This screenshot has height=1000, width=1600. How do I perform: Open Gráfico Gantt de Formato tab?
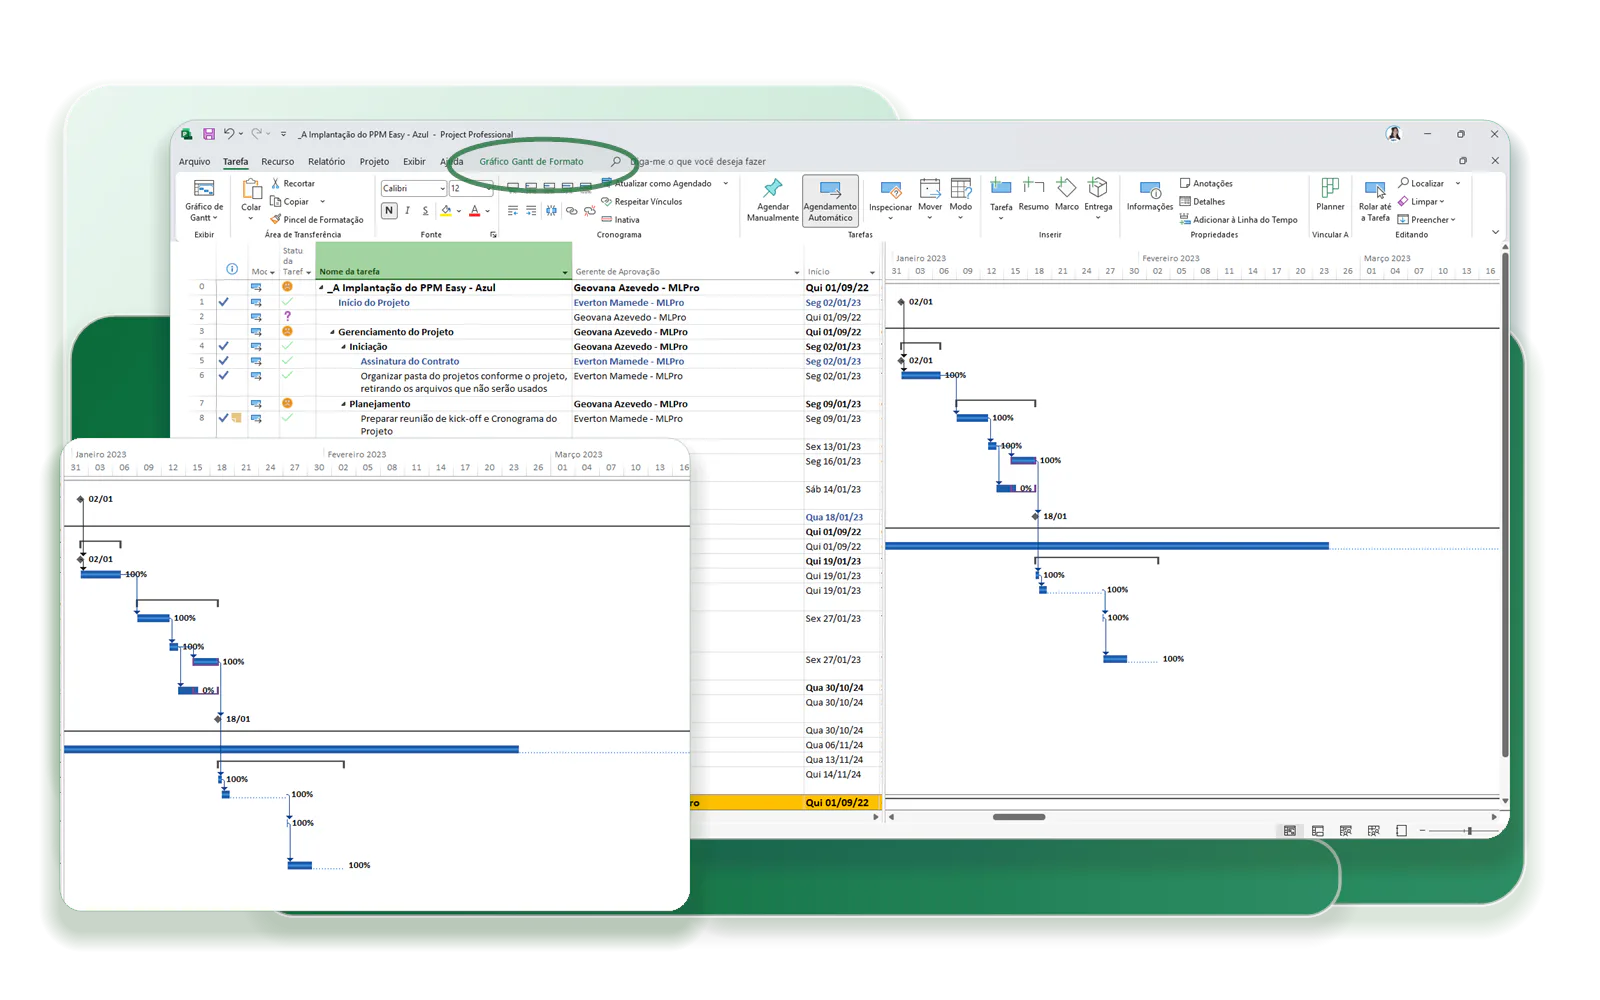pos(531,162)
